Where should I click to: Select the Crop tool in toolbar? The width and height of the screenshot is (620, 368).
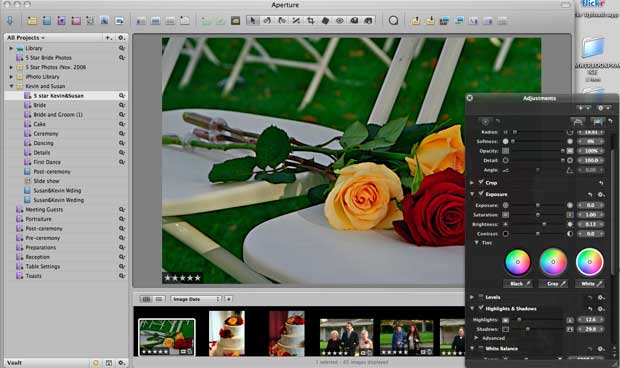[x=311, y=21]
